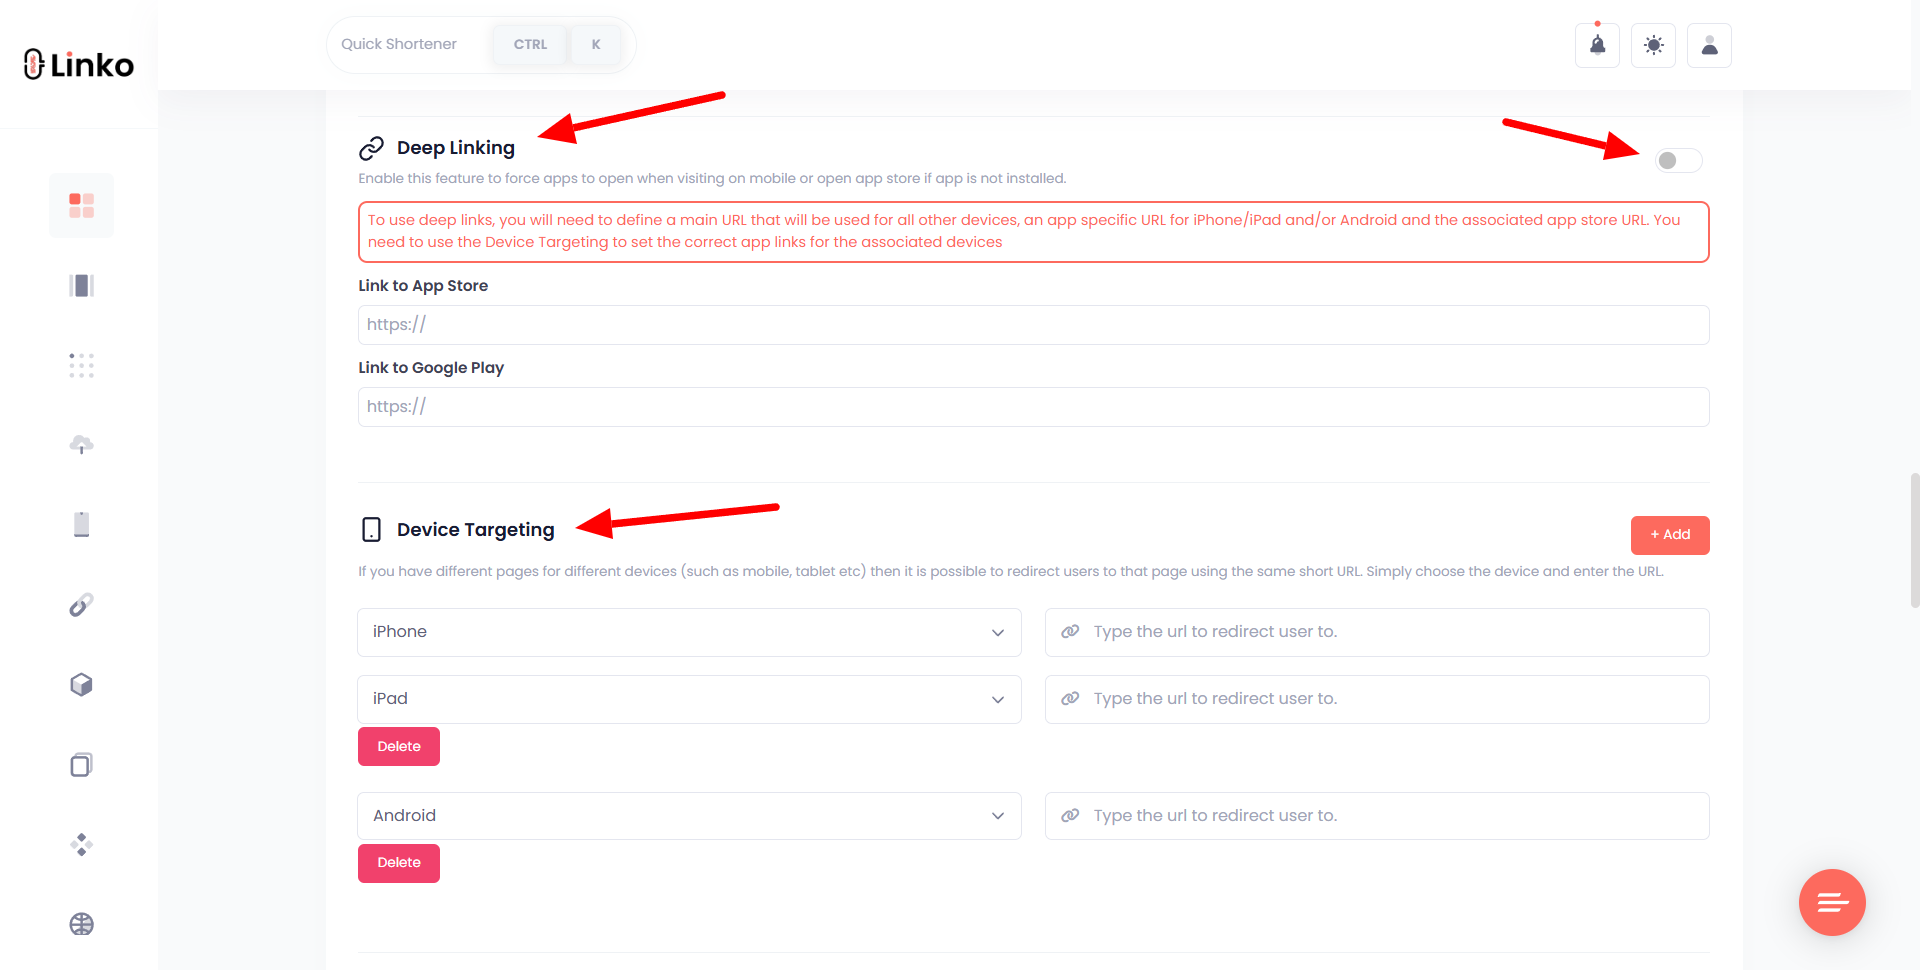
Task: Click the Link to App Store label
Action: pos(423,286)
